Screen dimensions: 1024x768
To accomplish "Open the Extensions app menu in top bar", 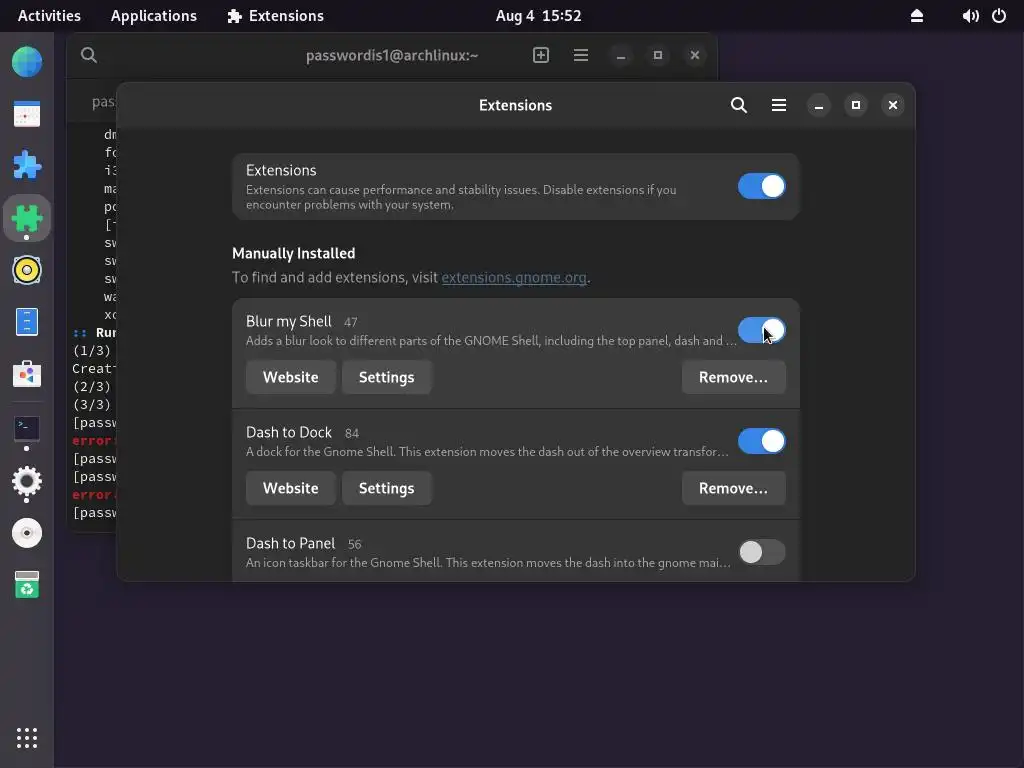I will tap(275, 16).
